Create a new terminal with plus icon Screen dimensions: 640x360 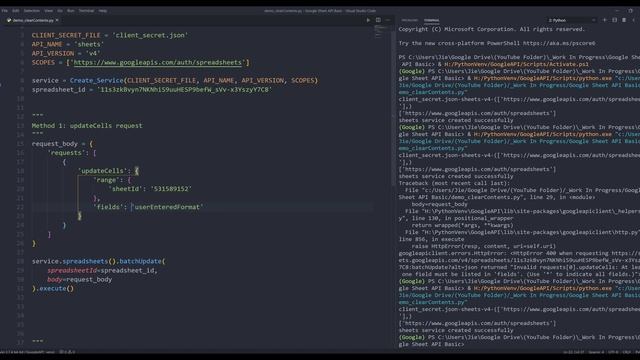[604, 20]
